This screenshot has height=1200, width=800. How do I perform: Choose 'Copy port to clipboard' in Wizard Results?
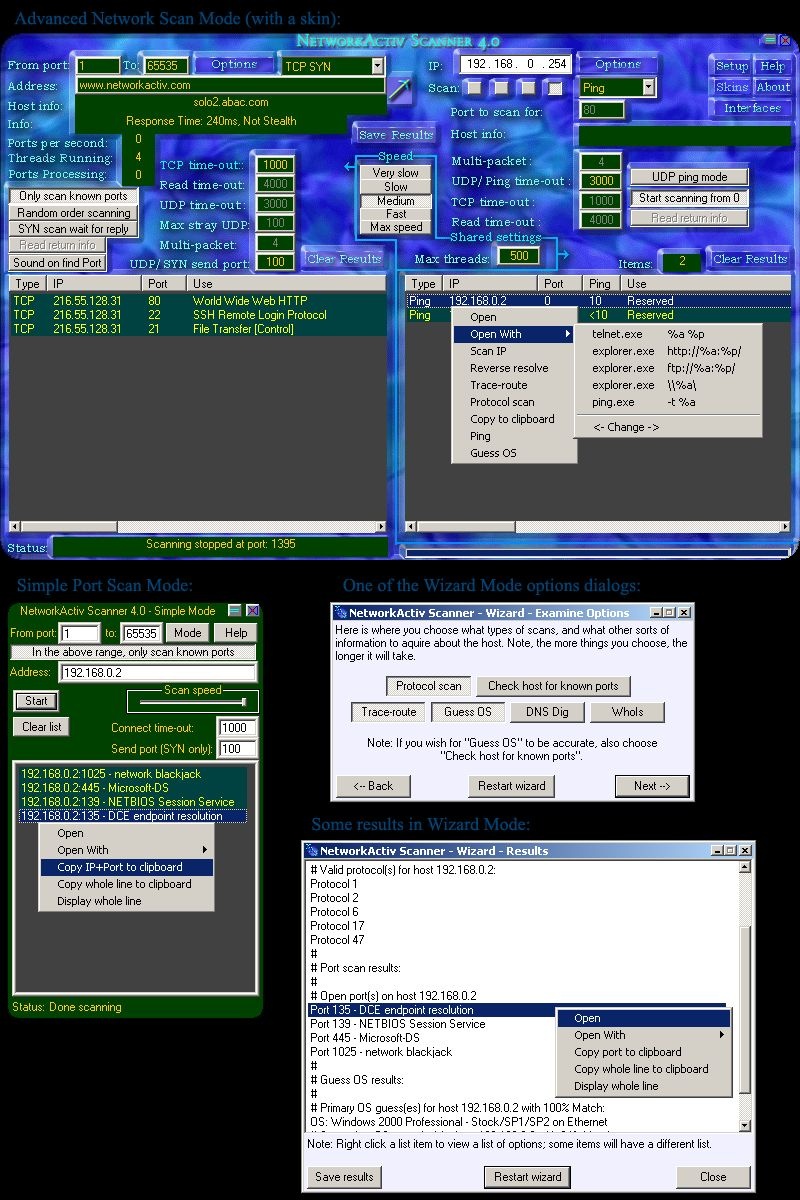pyautogui.click(x=643, y=1052)
